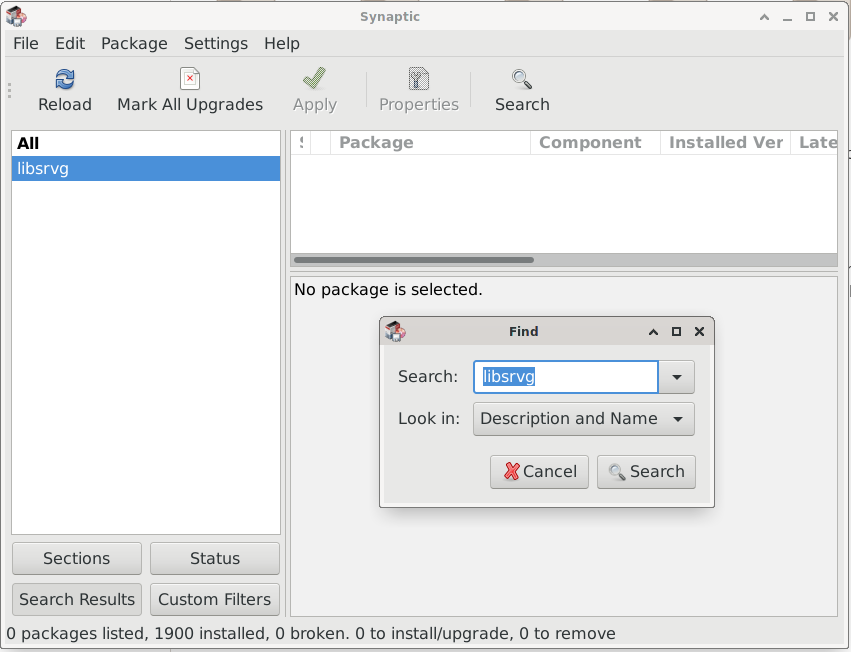The height and width of the screenshot is (652, 851).
Task: Open the Properties toolbar icon
Action: tap(418, 79)
